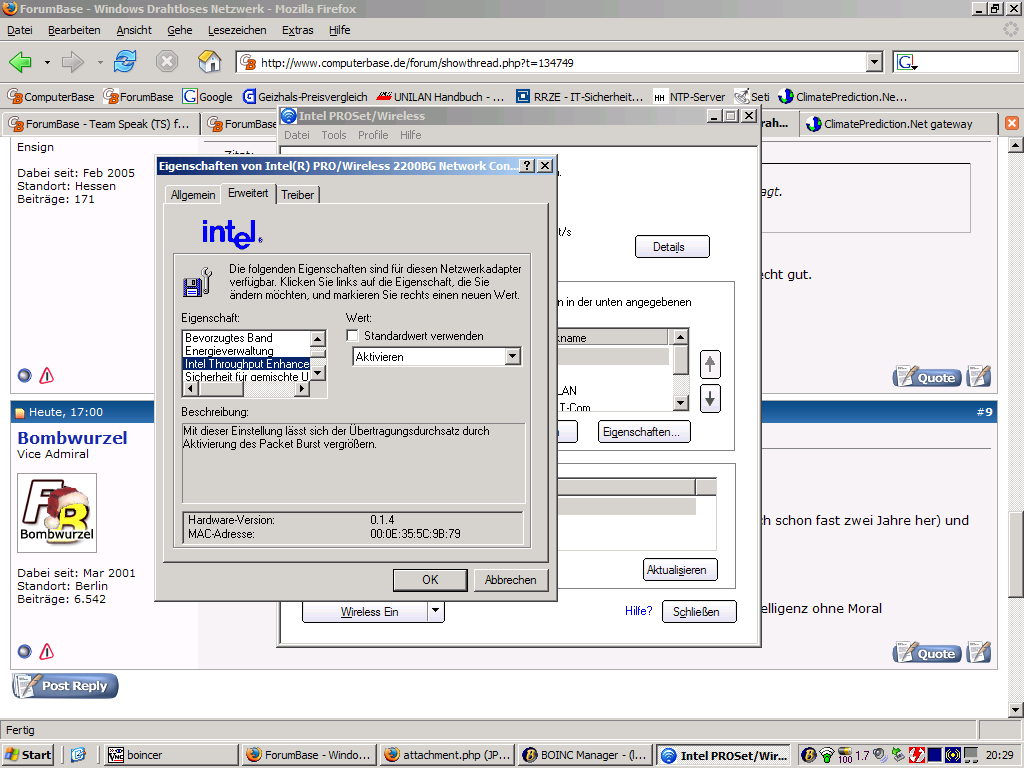The width and height of the screenshot is (1024, 768).
Task: Click the Firefox Forward arrow button
Action: [72, 63]
